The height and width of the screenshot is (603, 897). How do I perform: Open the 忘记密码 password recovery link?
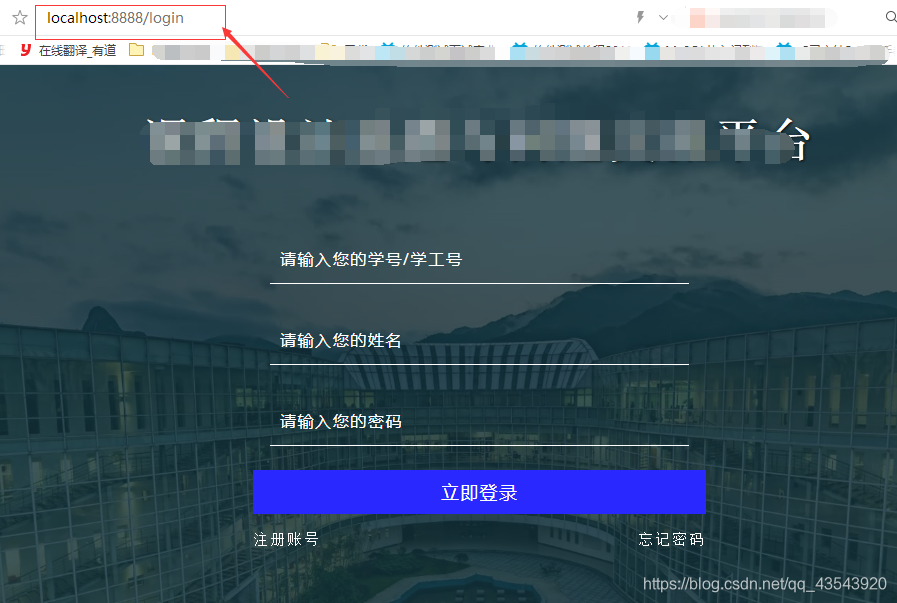click(671, 539)
